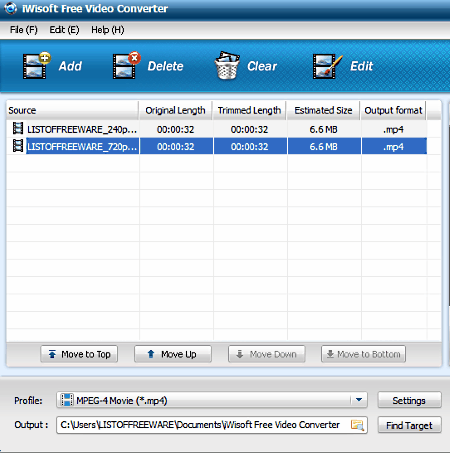Select the LISTOFFREEWARE_720p file name
450x453 pixels.
coord(82,147)
